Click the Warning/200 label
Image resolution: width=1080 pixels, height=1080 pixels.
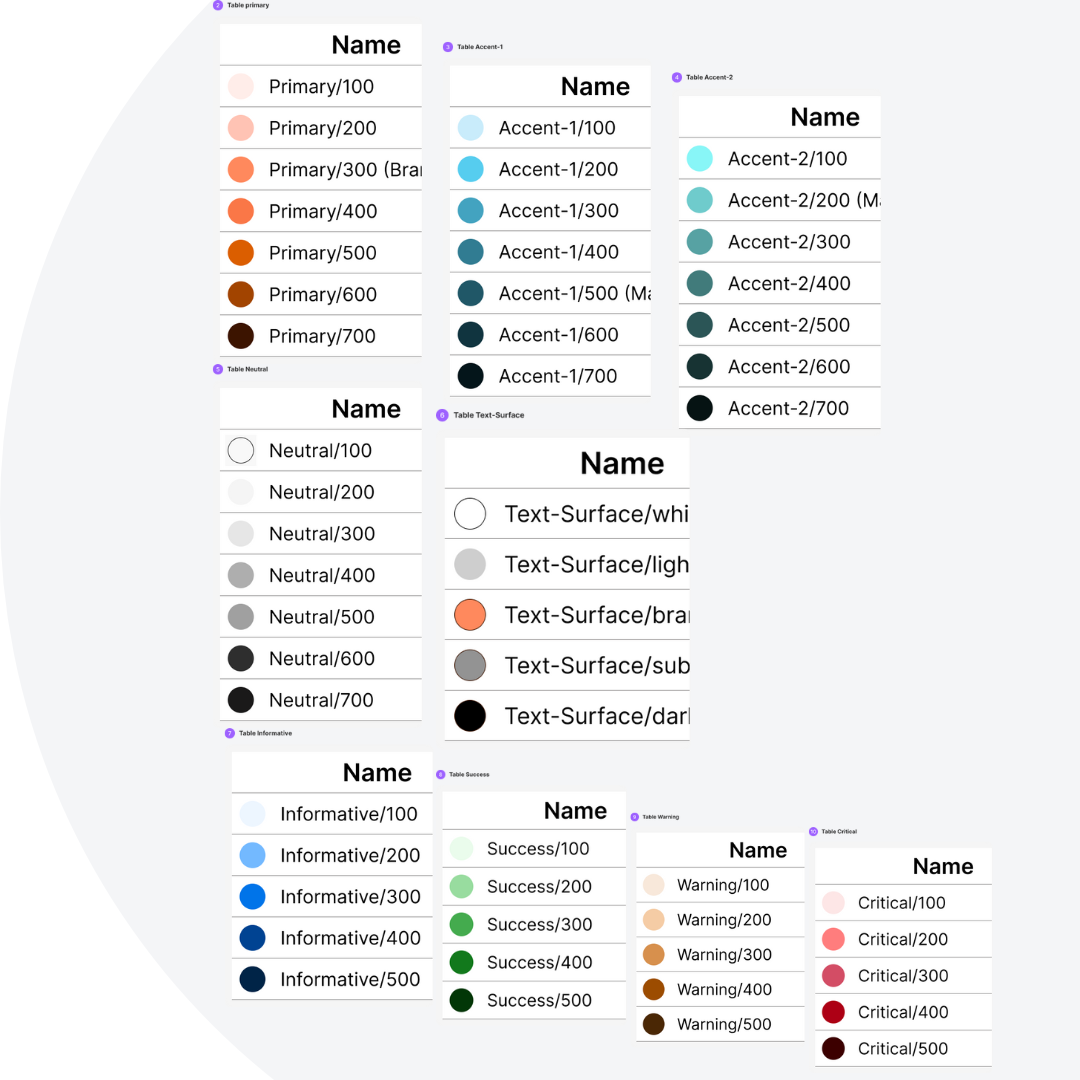click(724, 920)
